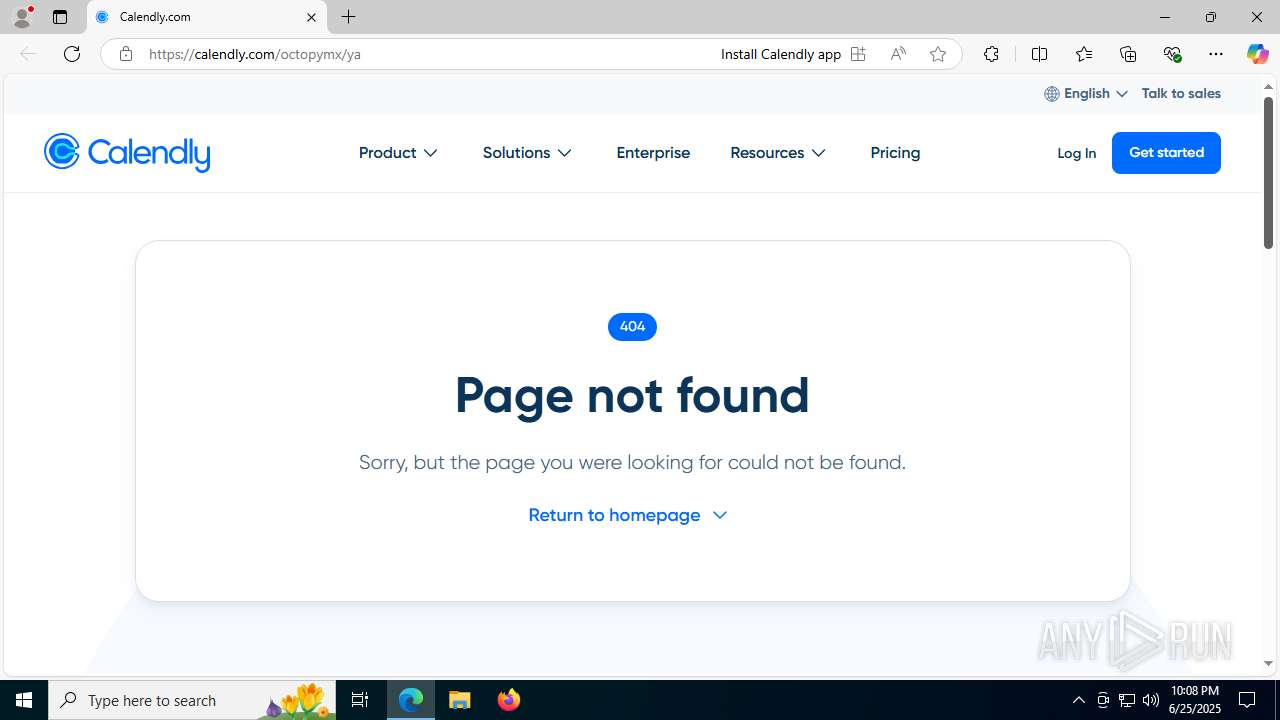Expand the Resources dropdown menu
1280x720 pixels.
click(778, 153)
